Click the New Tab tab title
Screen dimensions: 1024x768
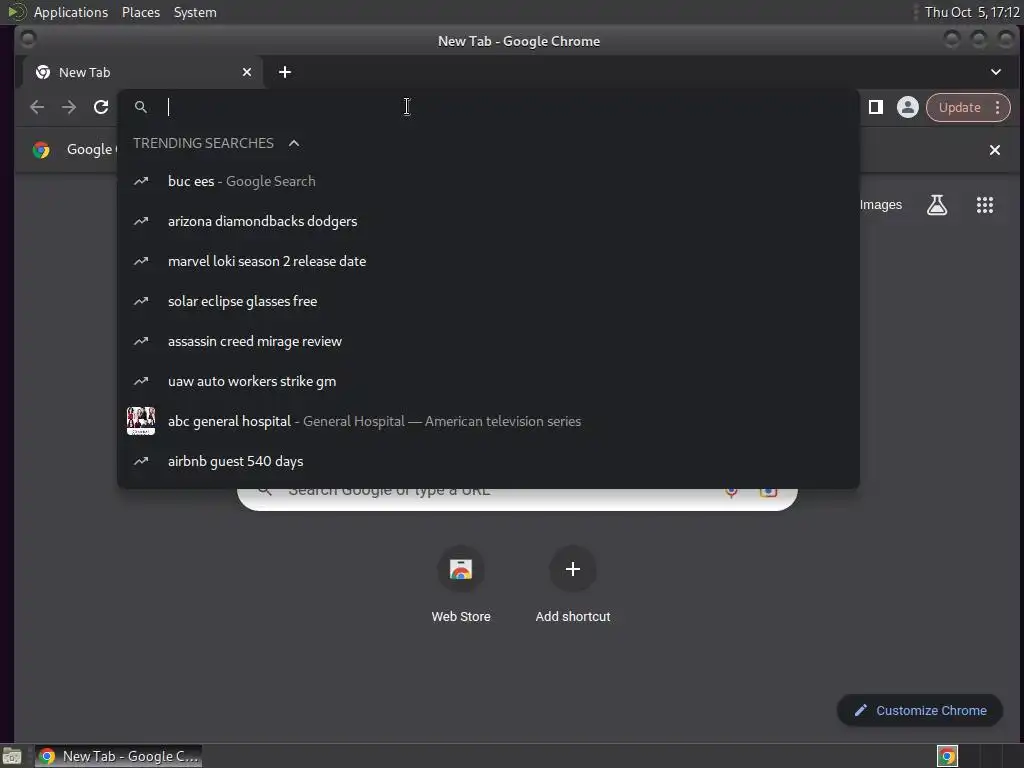pyautogui.click(x=84, y=72)
